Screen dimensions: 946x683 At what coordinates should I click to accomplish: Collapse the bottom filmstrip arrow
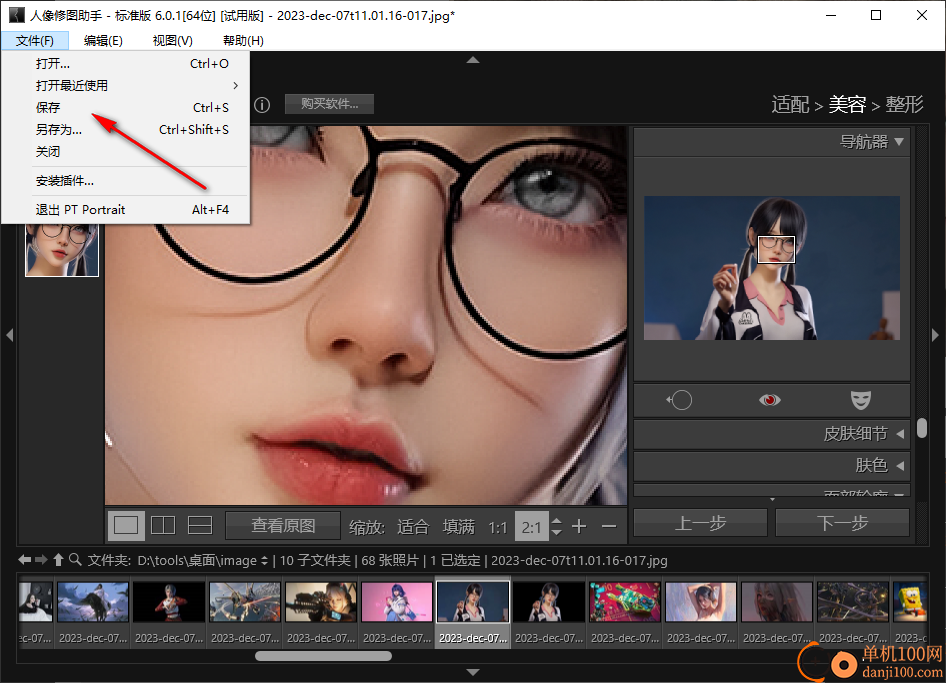click(x=473, y=672)
